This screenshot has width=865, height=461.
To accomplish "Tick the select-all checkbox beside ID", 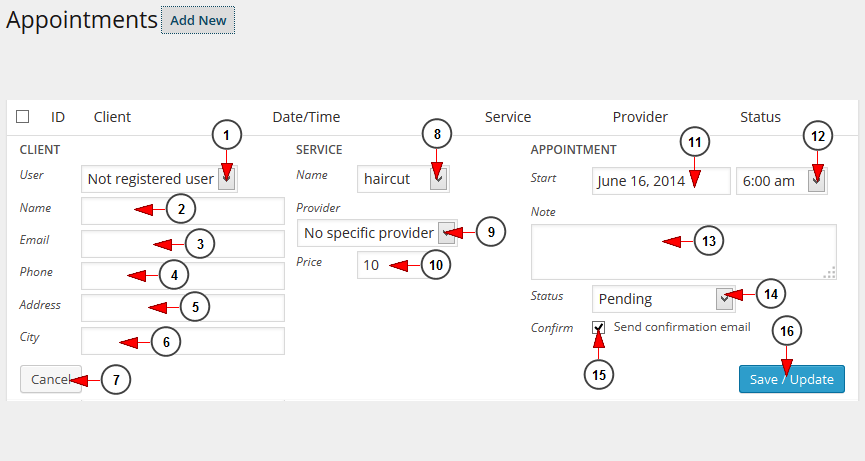I will pyautogui.click(x=23, y=117).
